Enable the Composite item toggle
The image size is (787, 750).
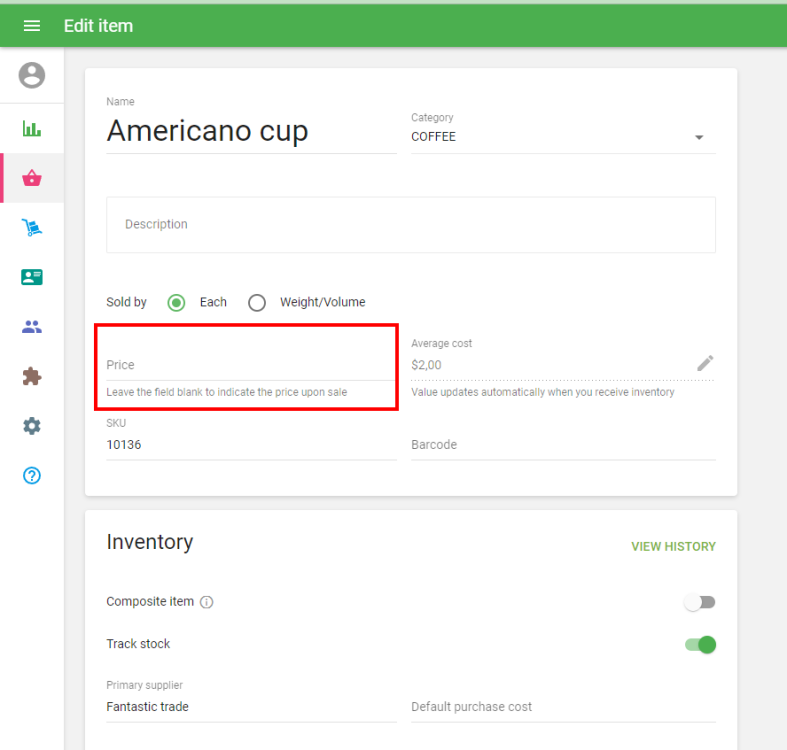click(x=700, y=602)
